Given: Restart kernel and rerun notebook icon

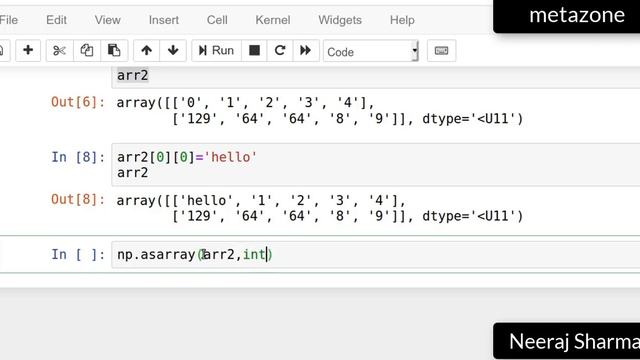Looking at the screenshot, I should pyautogui.click(x=305, y=51).
